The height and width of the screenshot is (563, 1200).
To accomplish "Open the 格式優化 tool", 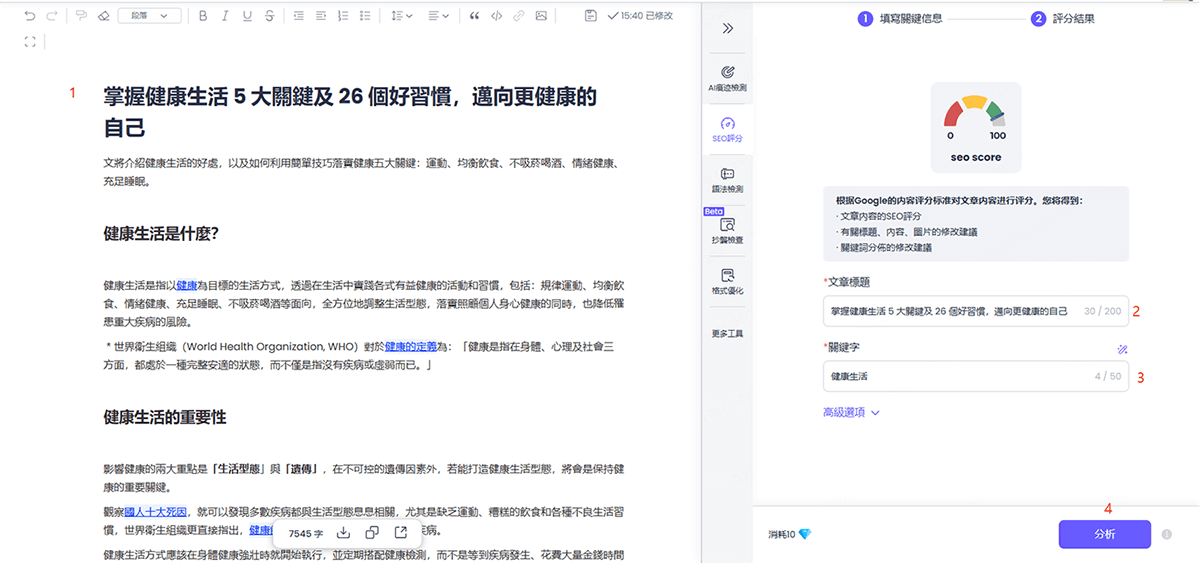I will tap(727, 281).
